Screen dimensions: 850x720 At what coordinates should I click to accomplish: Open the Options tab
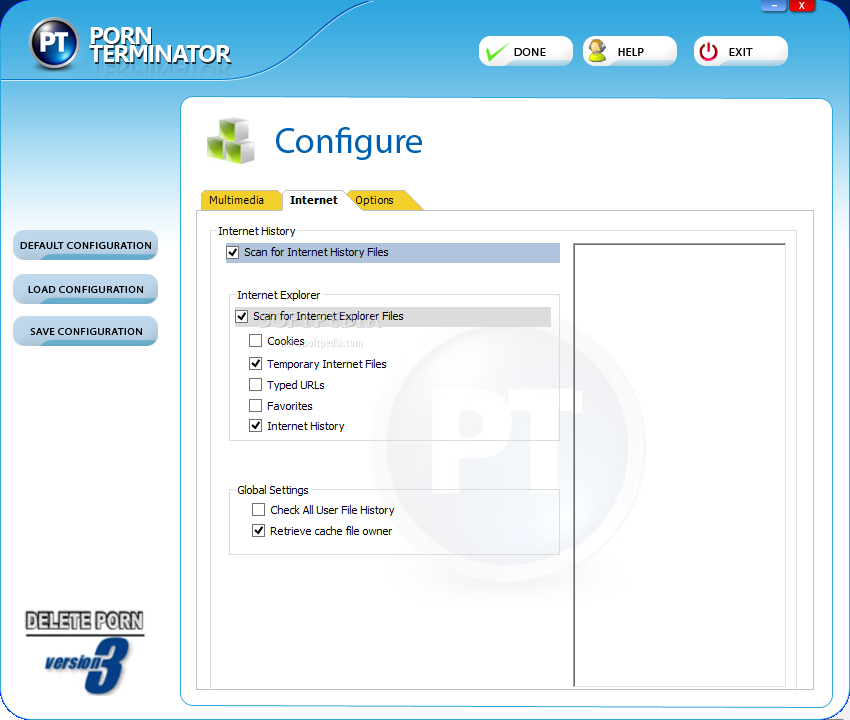[x=382, y=200]
